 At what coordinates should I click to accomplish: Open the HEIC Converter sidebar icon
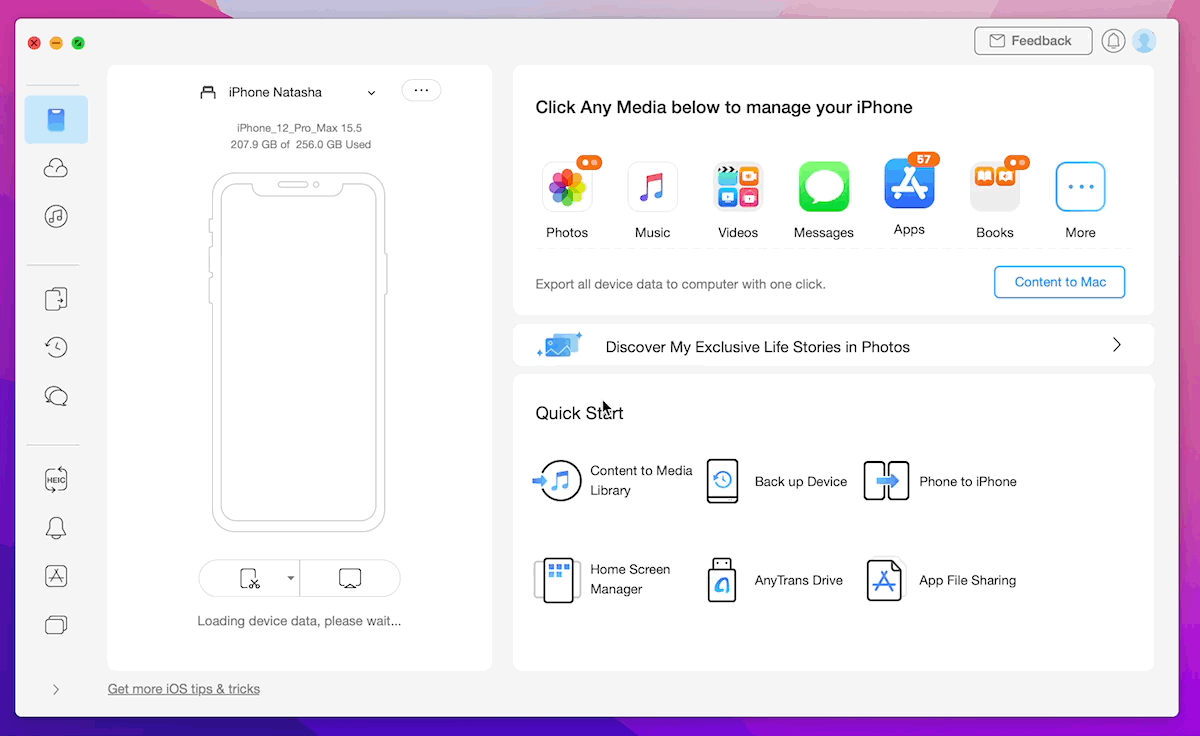56,479
